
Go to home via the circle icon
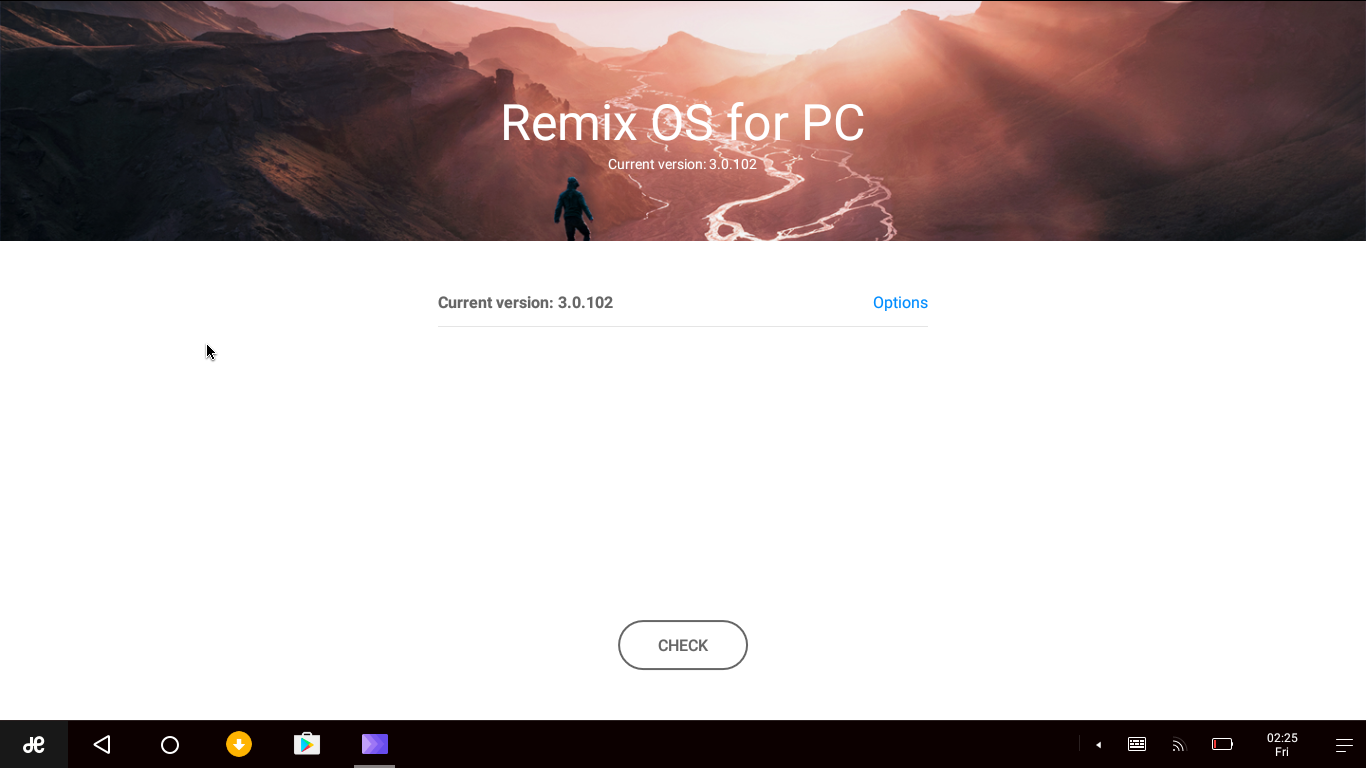tap(170, 744)
